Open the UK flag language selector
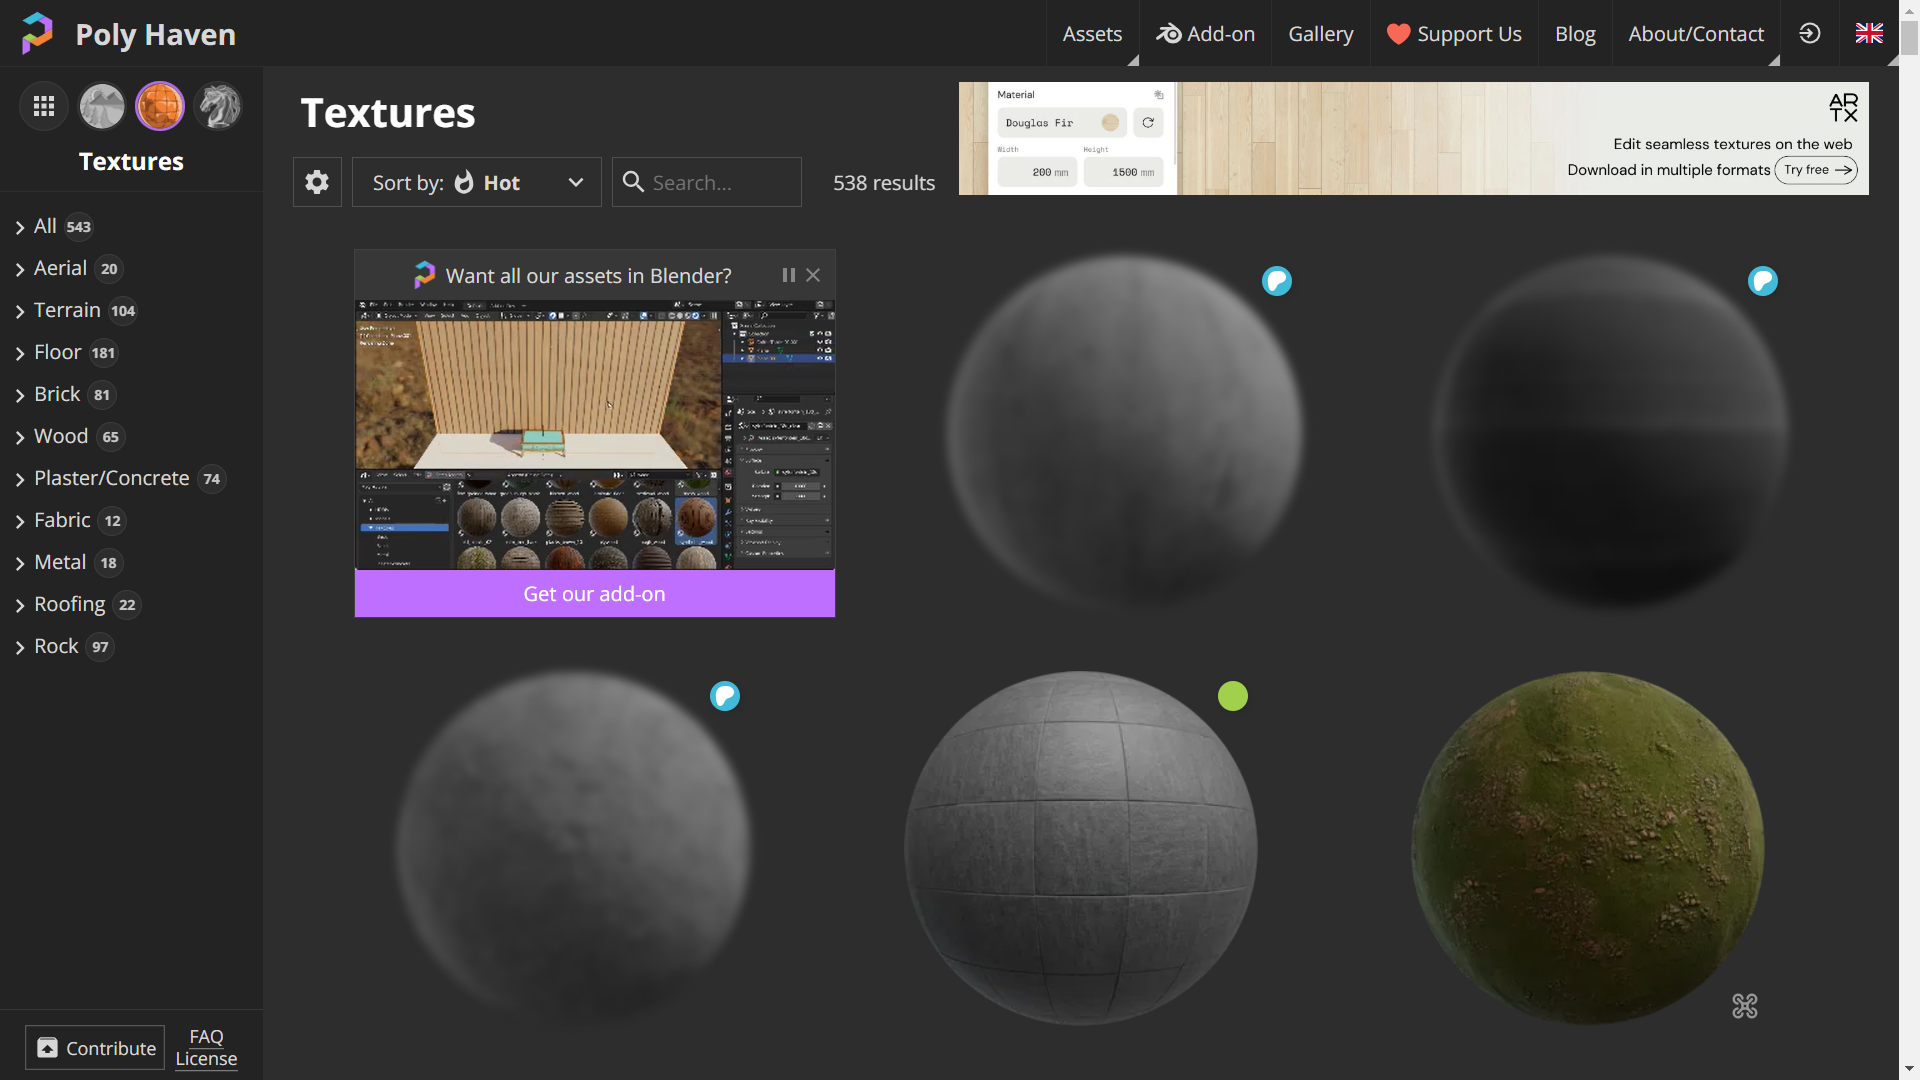This screenshot has width=1920, height=1080. click(1868, 33)
